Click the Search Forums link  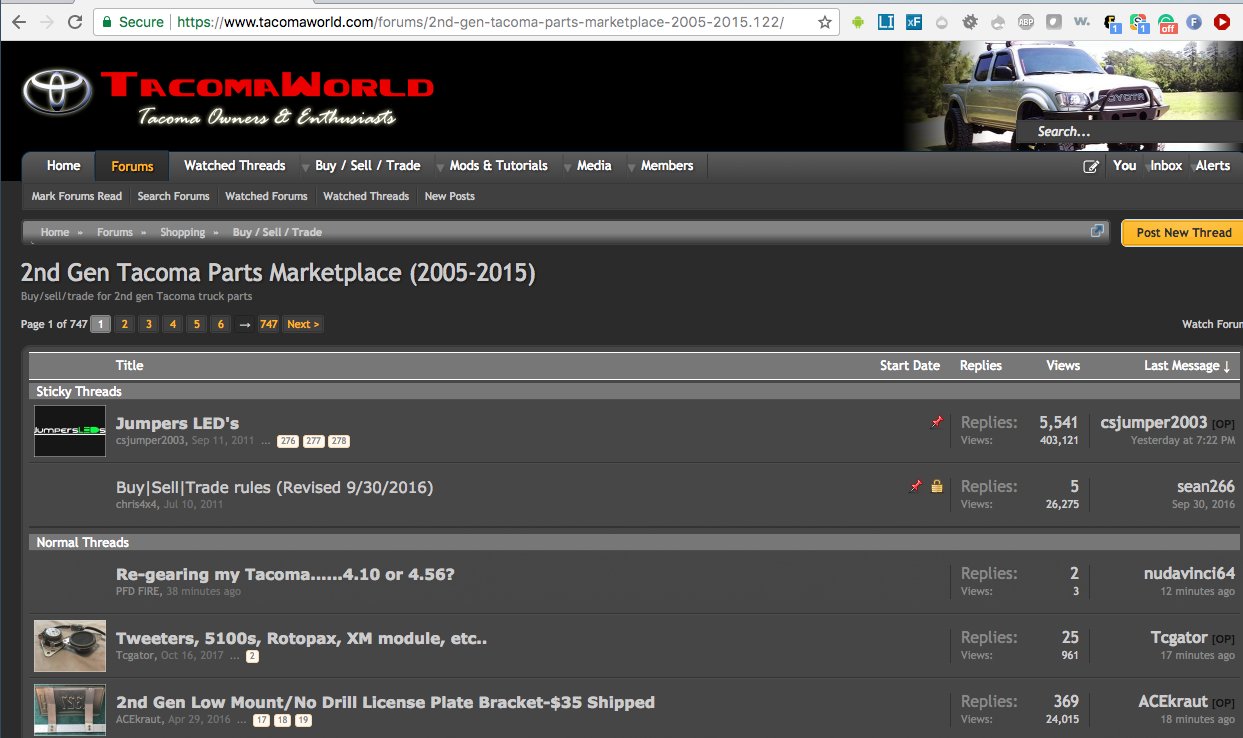click(173, 196)
